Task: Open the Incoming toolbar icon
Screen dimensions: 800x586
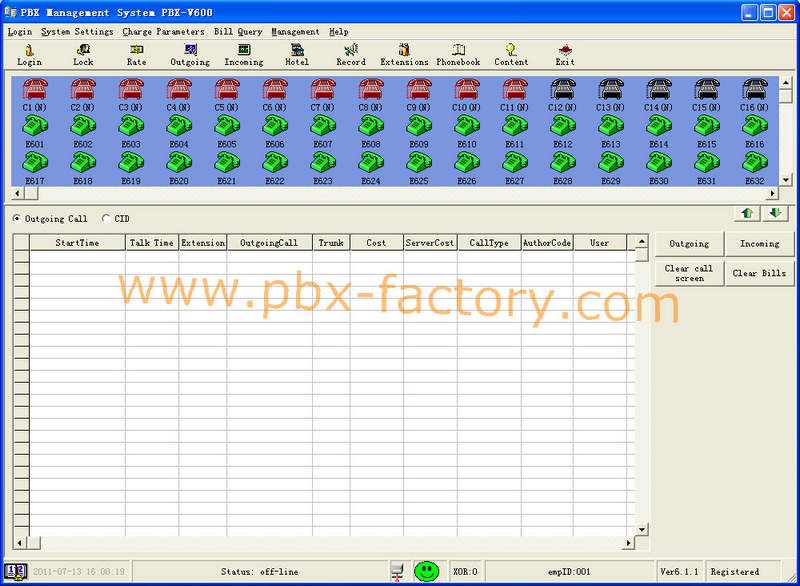Action: [x=244, y=55]
